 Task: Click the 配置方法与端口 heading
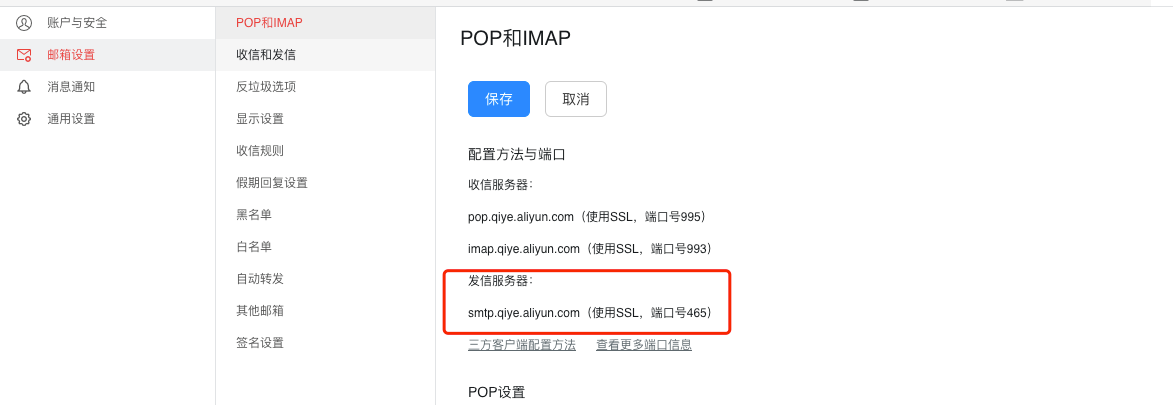[516, 155]
